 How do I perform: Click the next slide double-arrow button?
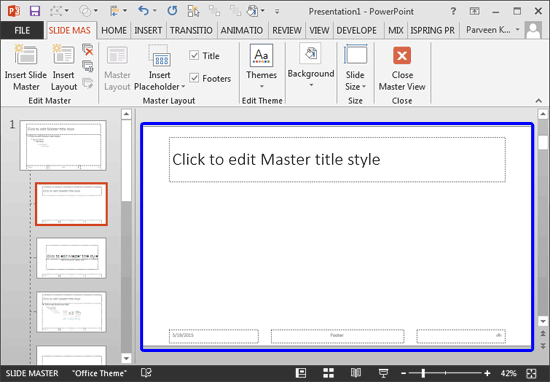543,346
